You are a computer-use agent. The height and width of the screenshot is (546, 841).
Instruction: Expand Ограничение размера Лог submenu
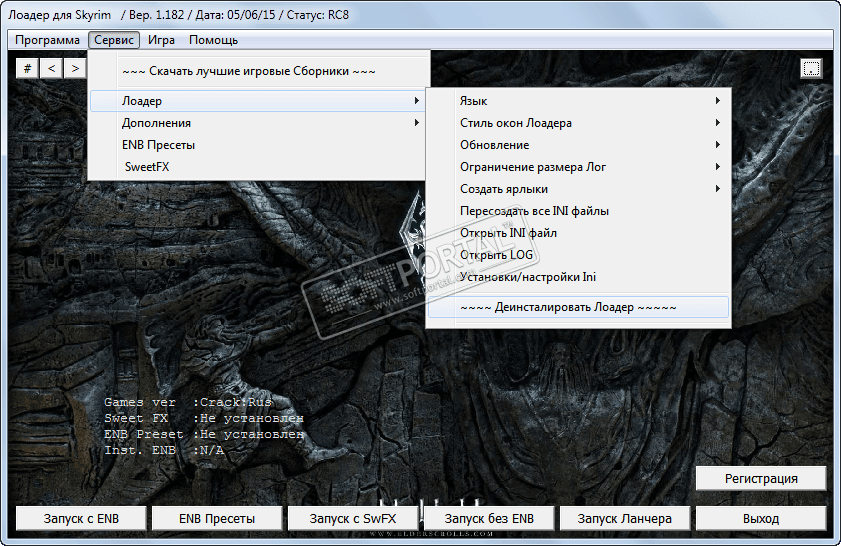click(x=578, y=167)
